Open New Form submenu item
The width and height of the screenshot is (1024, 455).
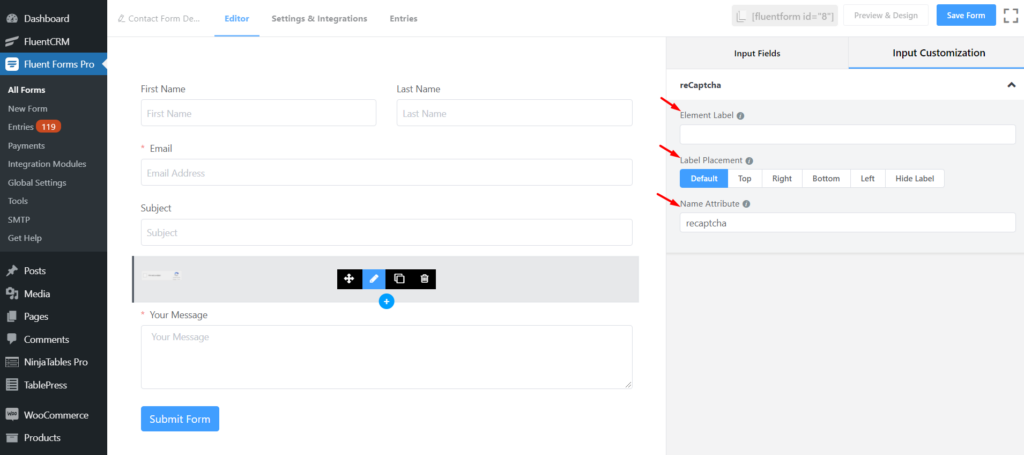tap(27, 108)
